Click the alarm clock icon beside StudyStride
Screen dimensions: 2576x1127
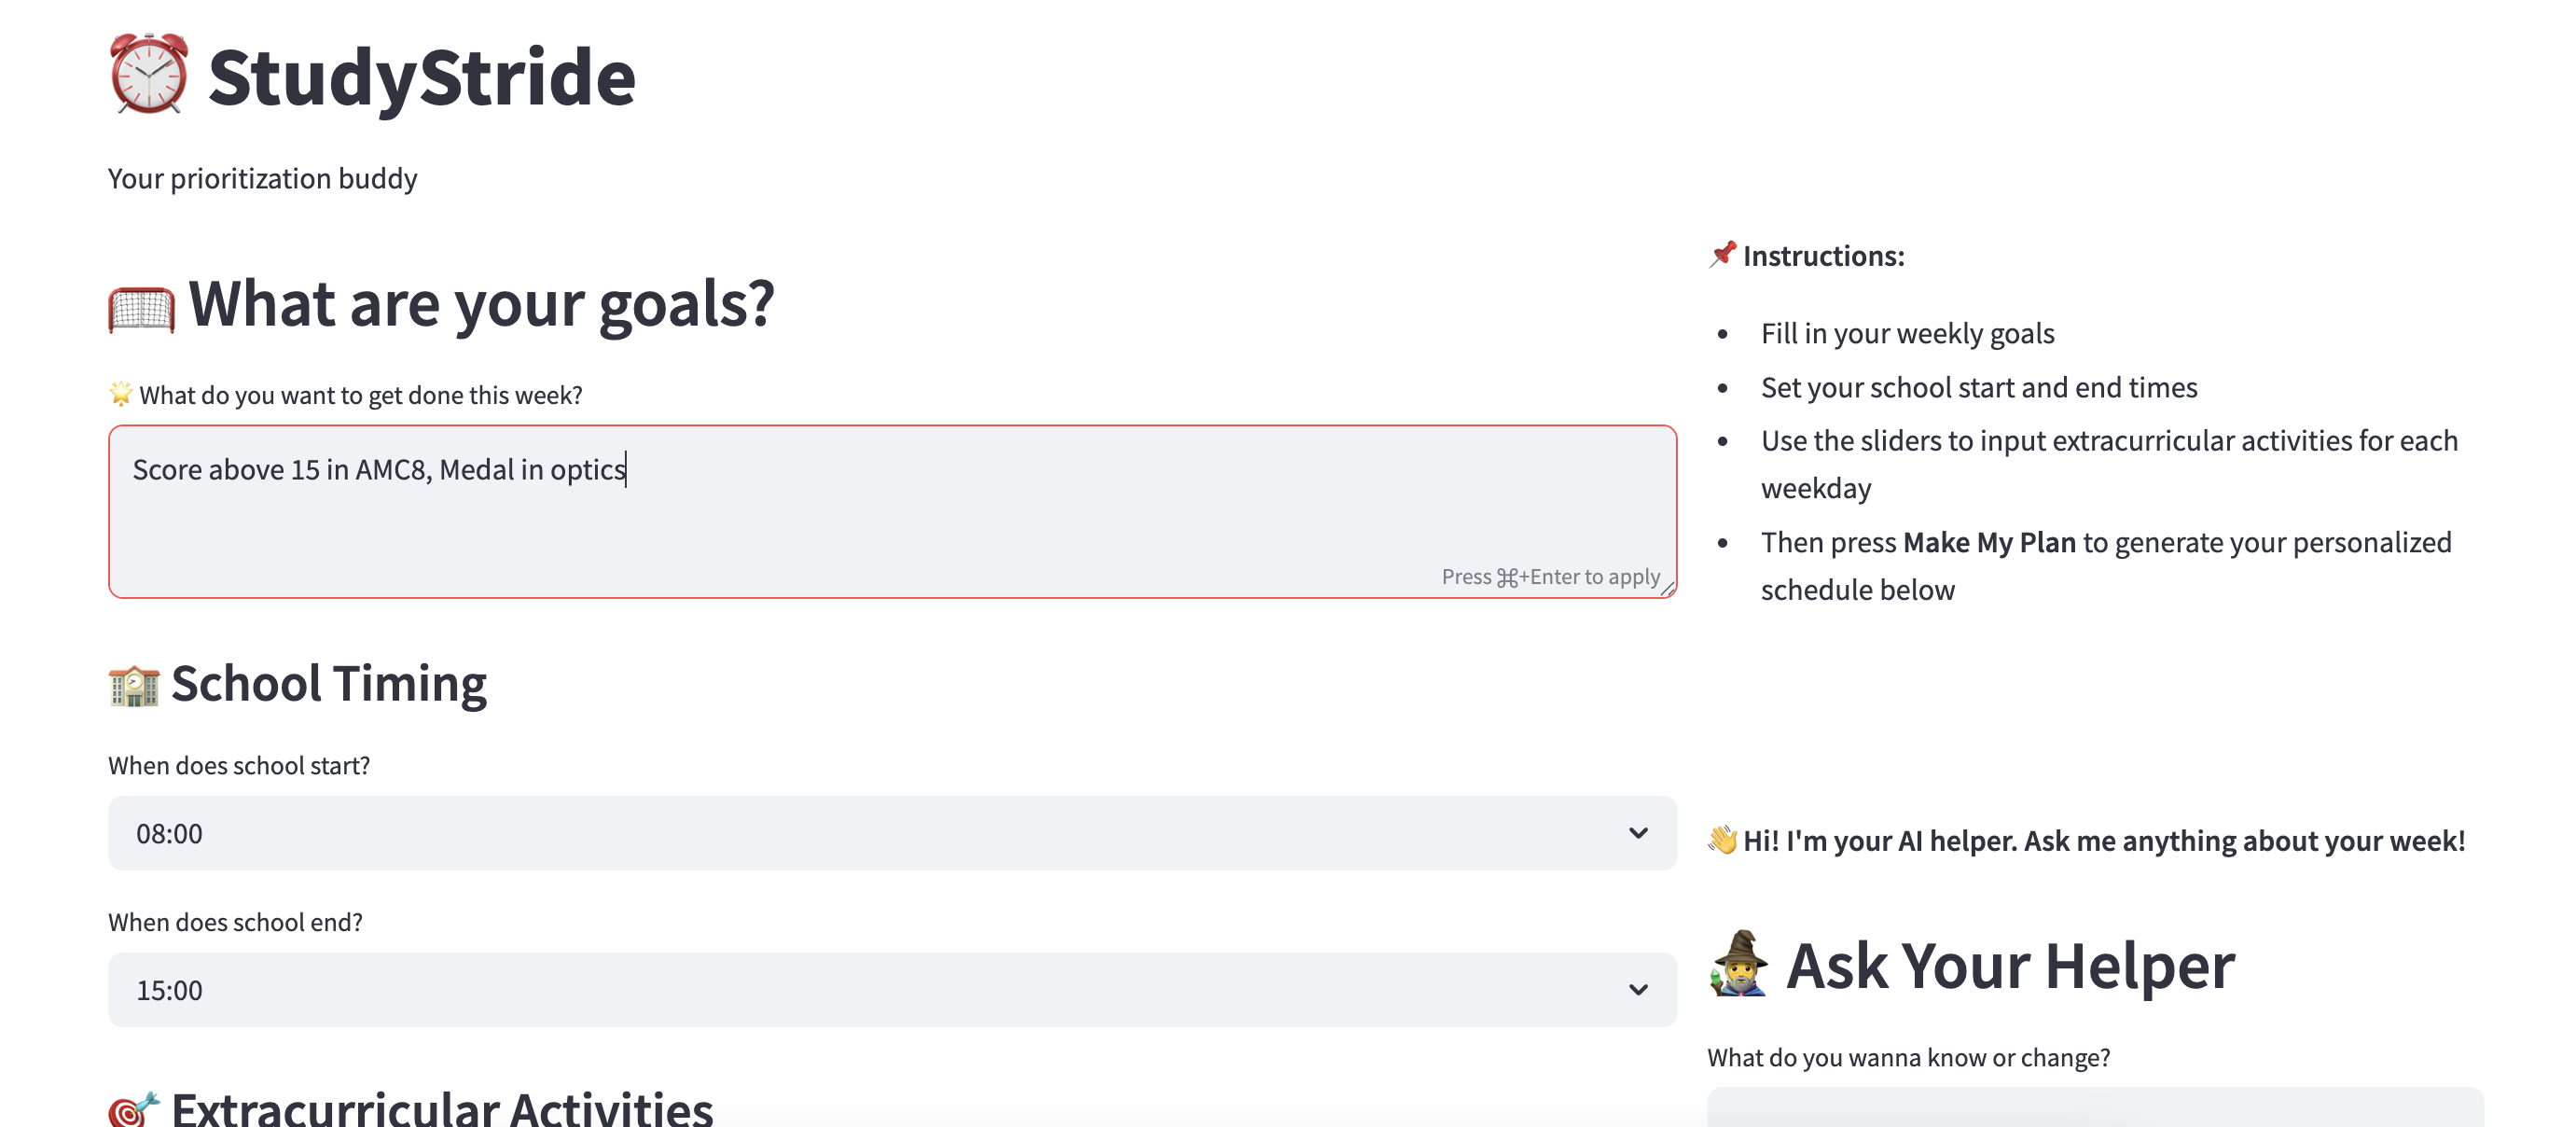pyautogui.click(x=148, y=74)
